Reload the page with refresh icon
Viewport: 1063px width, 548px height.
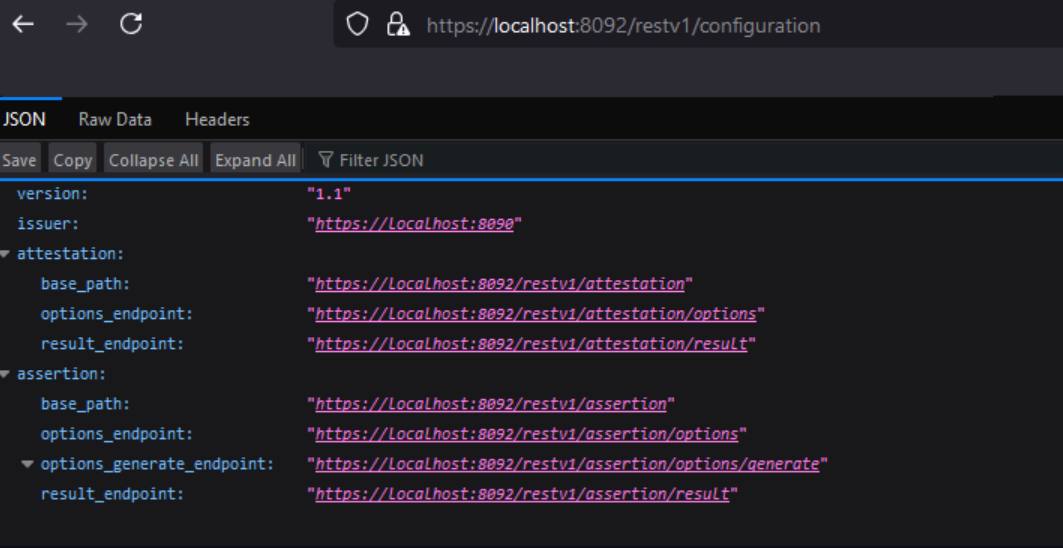pos(131,24)
